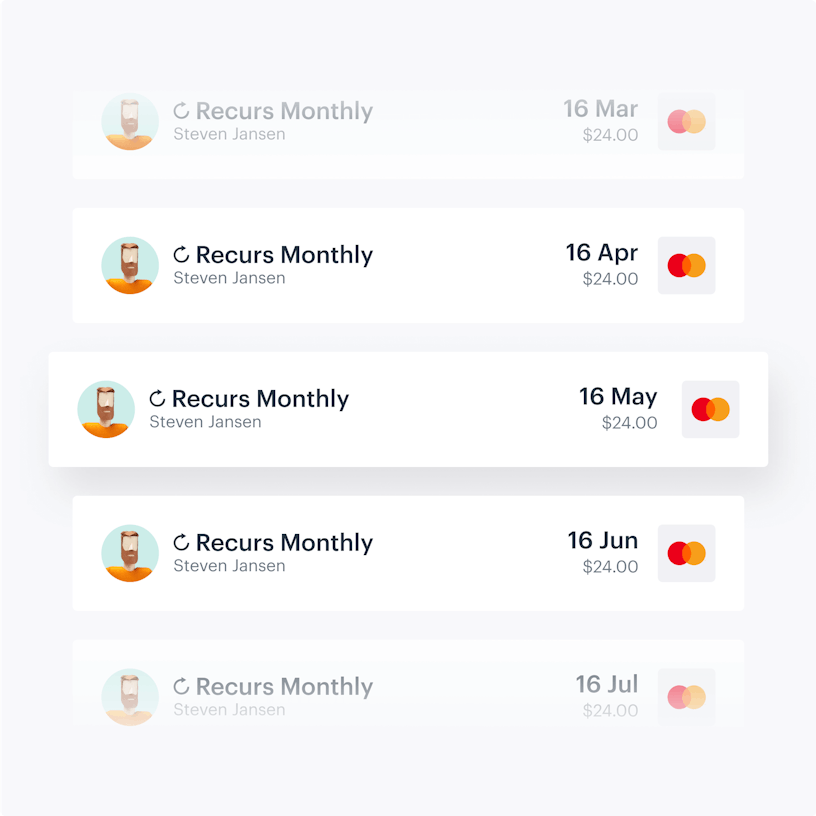Image resolution: width=816 pixels, height=816 pixels.
Task: Click the recurring arrow icon on the 16 Apr row
Action: [x=180, y=254]
